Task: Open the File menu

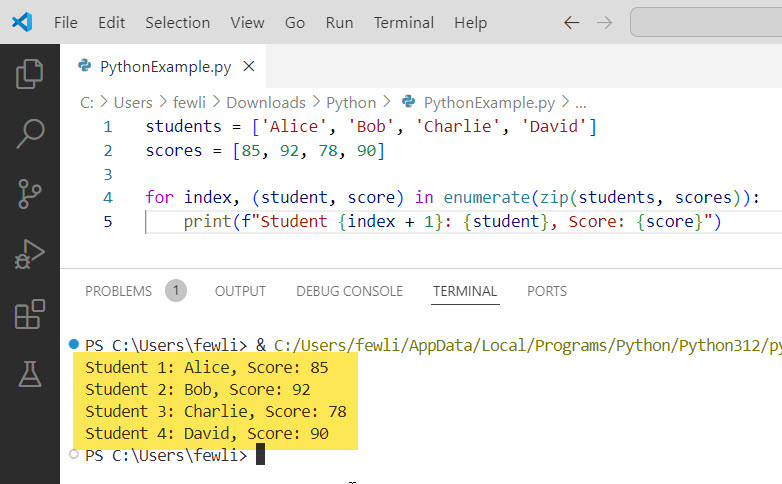Action: coord(66,22)
